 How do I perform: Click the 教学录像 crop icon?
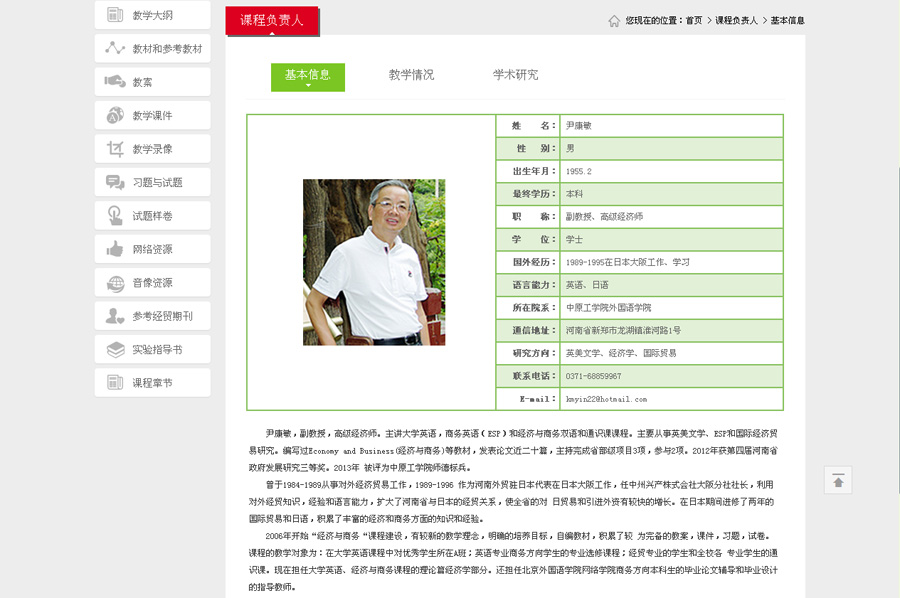click(x=115, y=149)
